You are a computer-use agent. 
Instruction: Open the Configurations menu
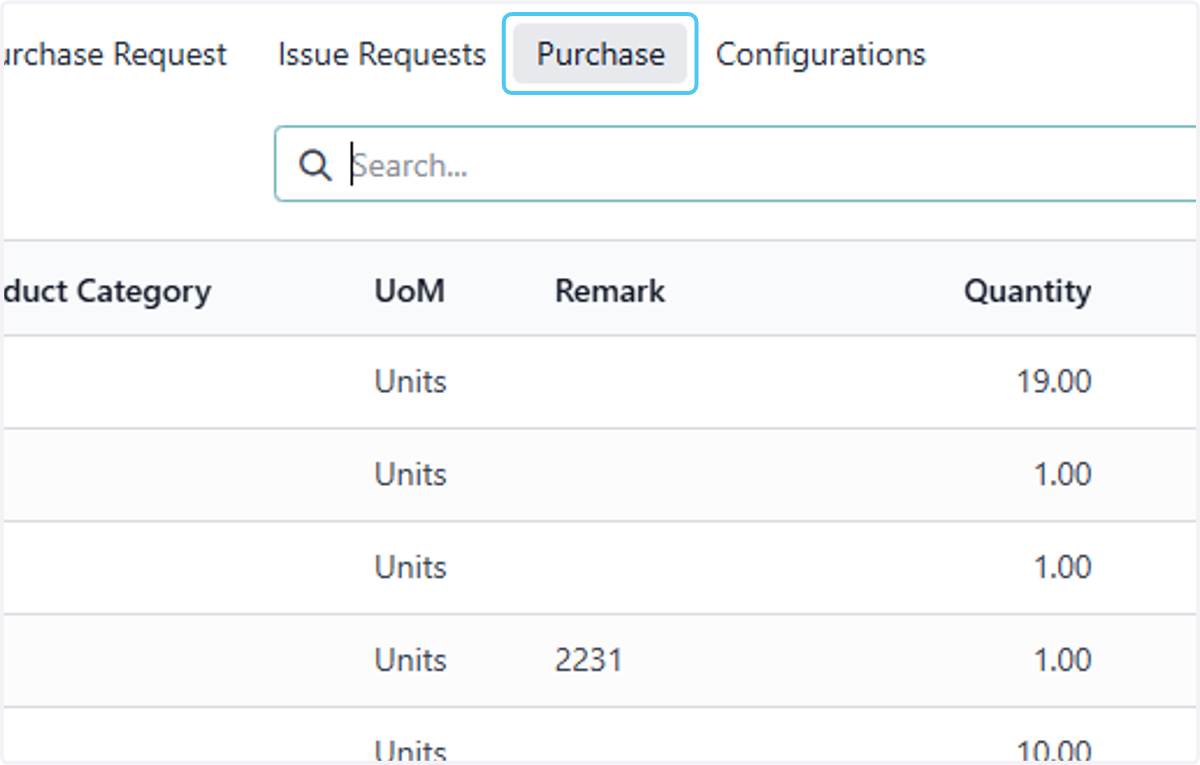point(821,54)
